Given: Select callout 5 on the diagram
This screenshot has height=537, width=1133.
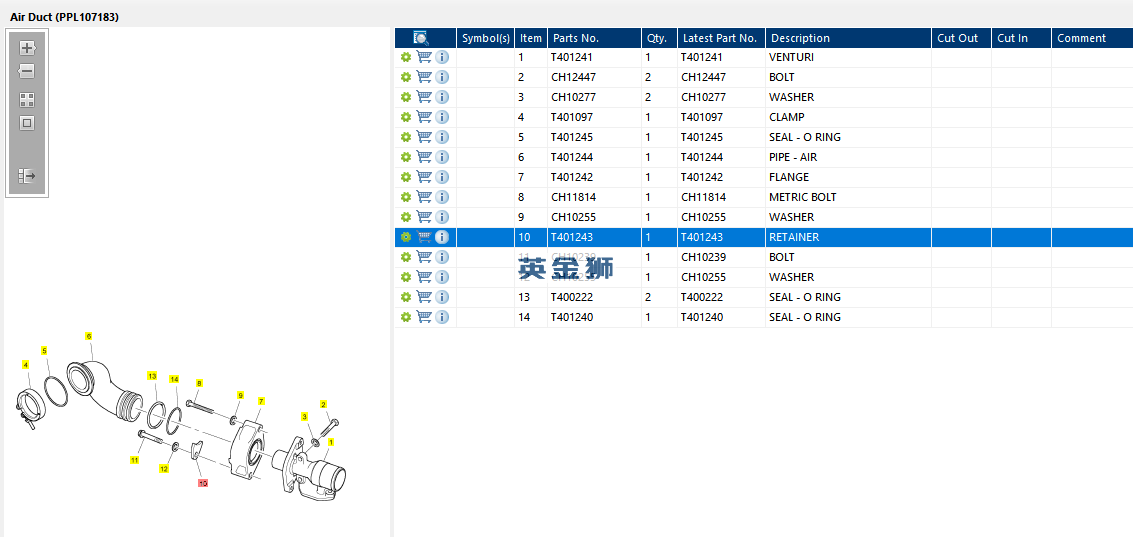Looking at the screenshot, I should [44, 351].
